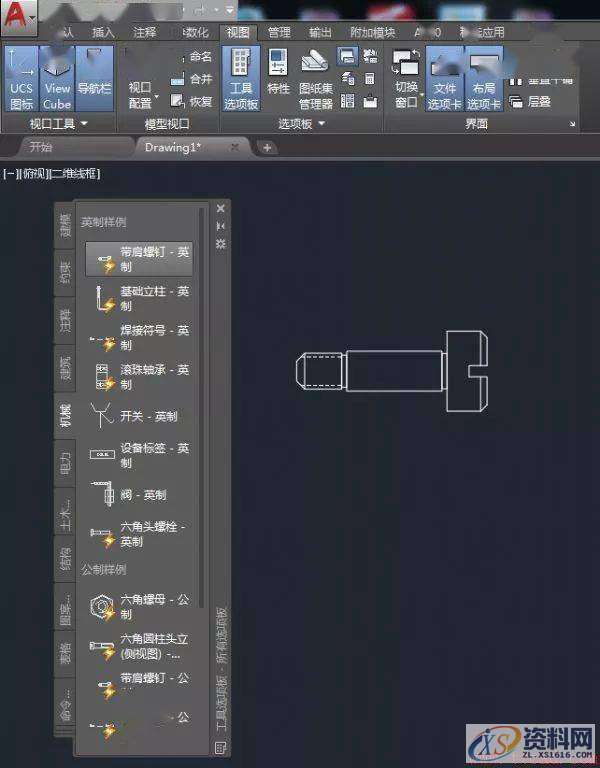Select the 六角头螺栓 - 英制 tool
Viewport: 600px width, 768px height.
tap(139, 534)
